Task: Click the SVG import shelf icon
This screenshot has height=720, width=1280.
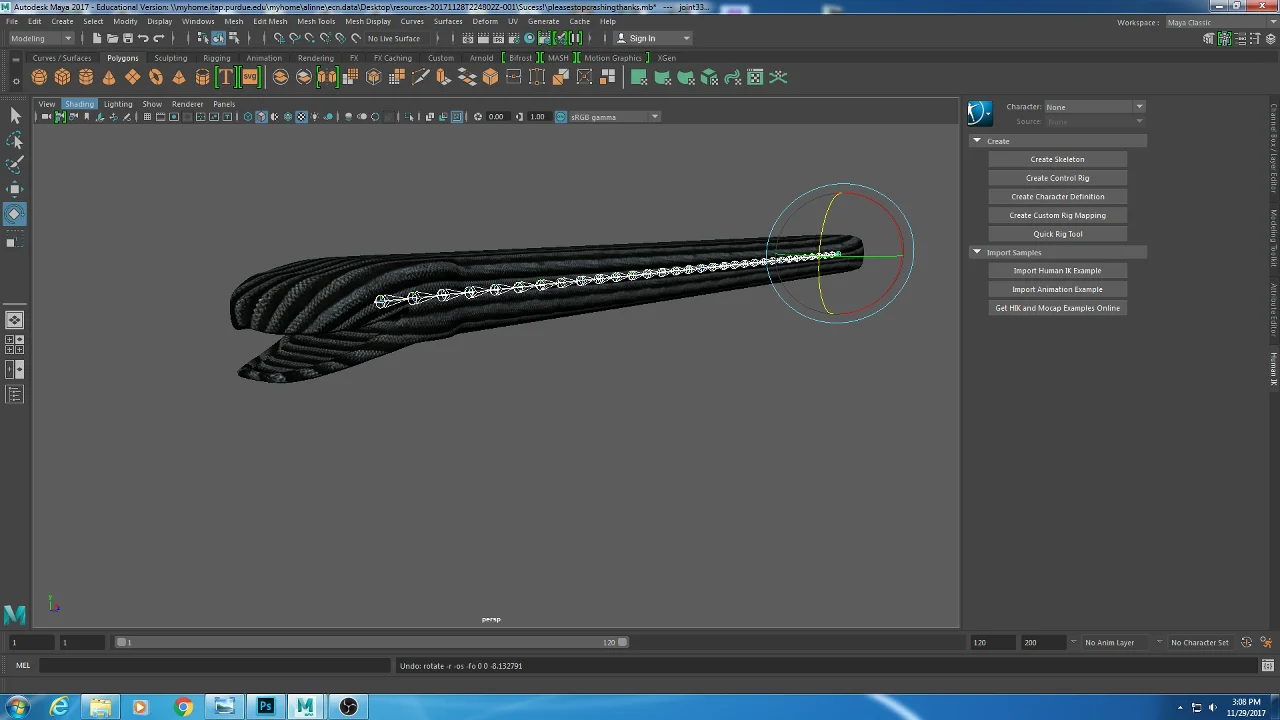Action: (x=249, y=77)
